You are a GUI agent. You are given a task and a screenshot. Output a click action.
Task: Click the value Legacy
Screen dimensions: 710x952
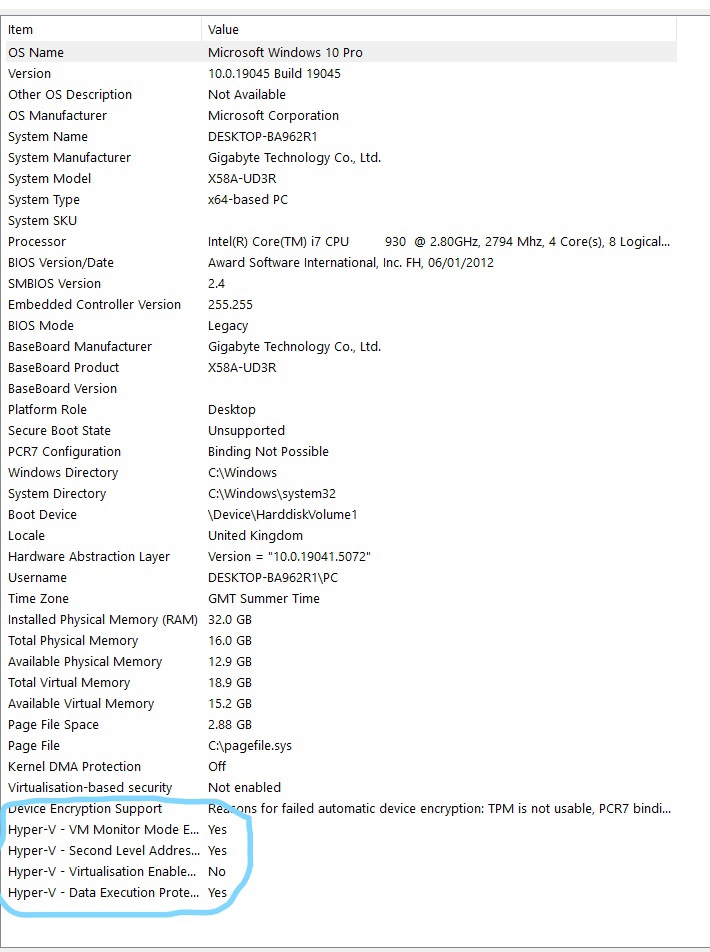(228, 326)
